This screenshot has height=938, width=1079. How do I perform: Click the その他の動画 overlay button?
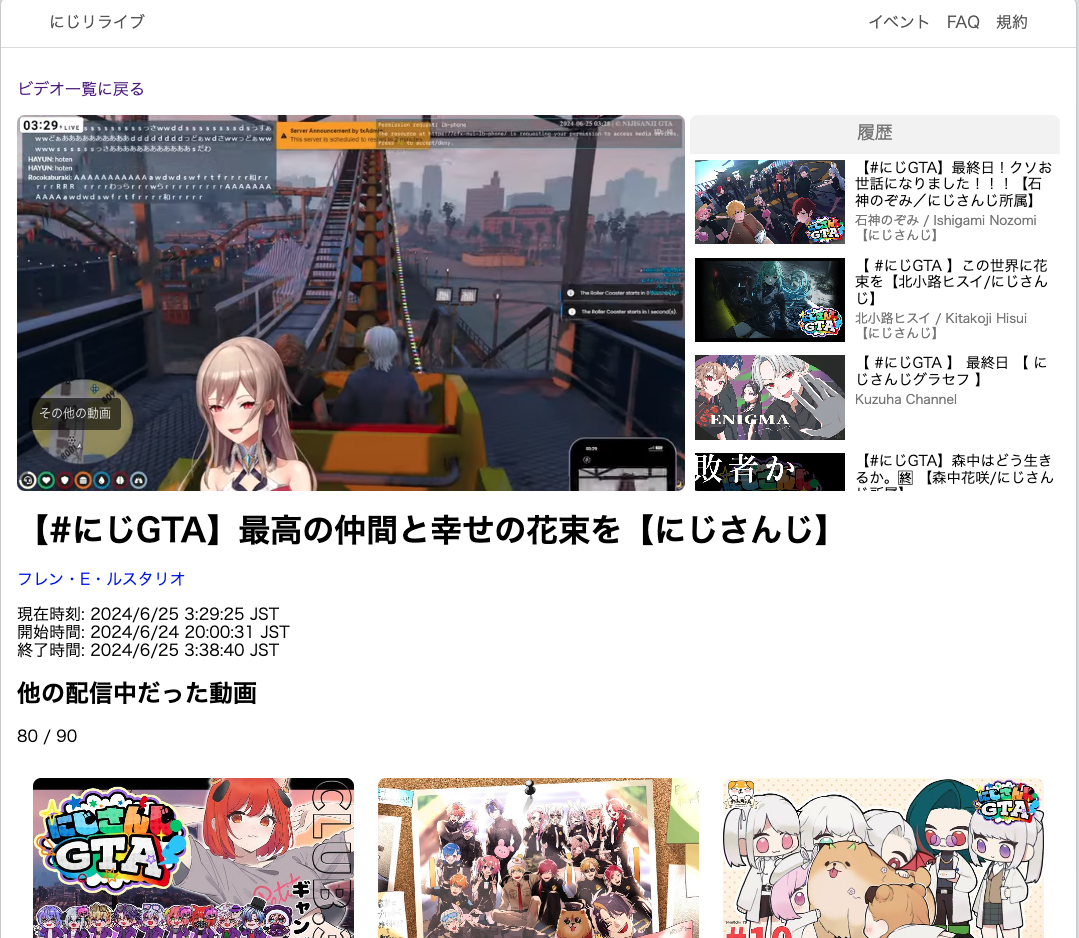pyautogui.click(x=75, y=413)
